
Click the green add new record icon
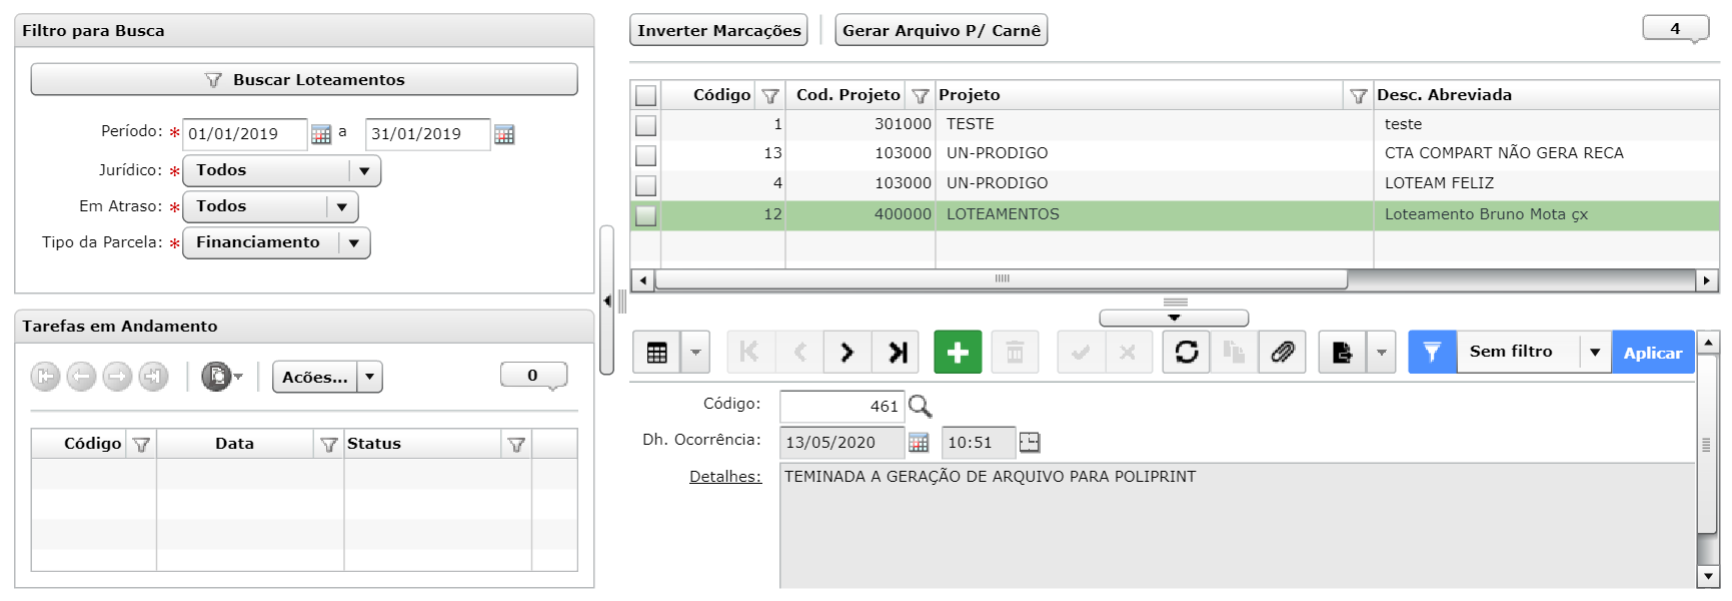point(957,352)
